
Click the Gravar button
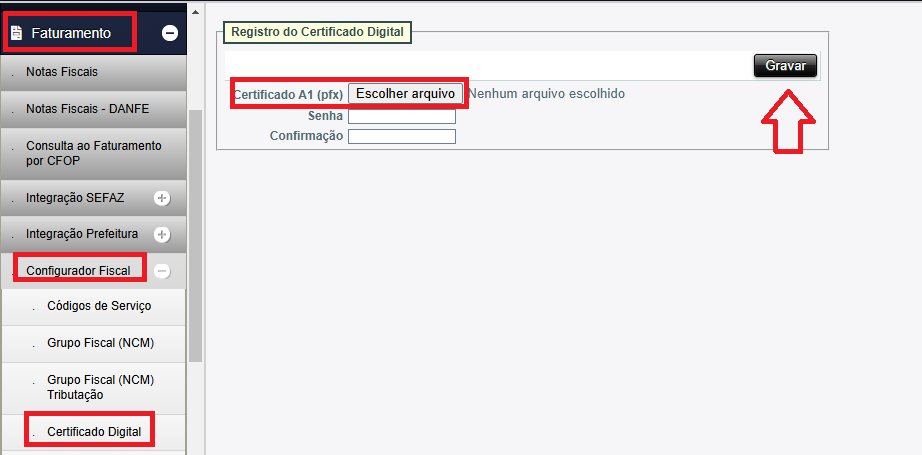click(x=785, y=65)
